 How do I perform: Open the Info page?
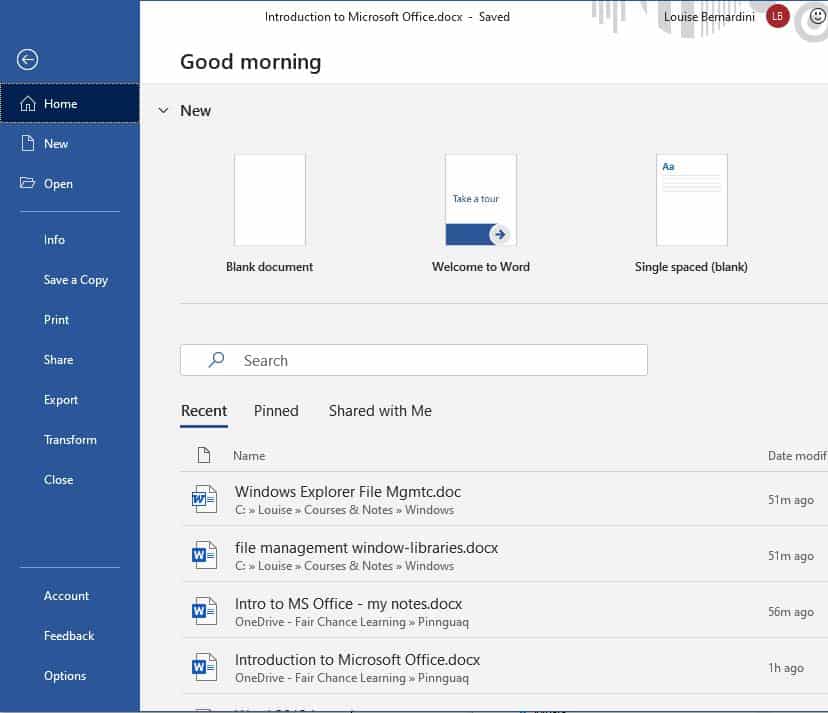(54, 240)
